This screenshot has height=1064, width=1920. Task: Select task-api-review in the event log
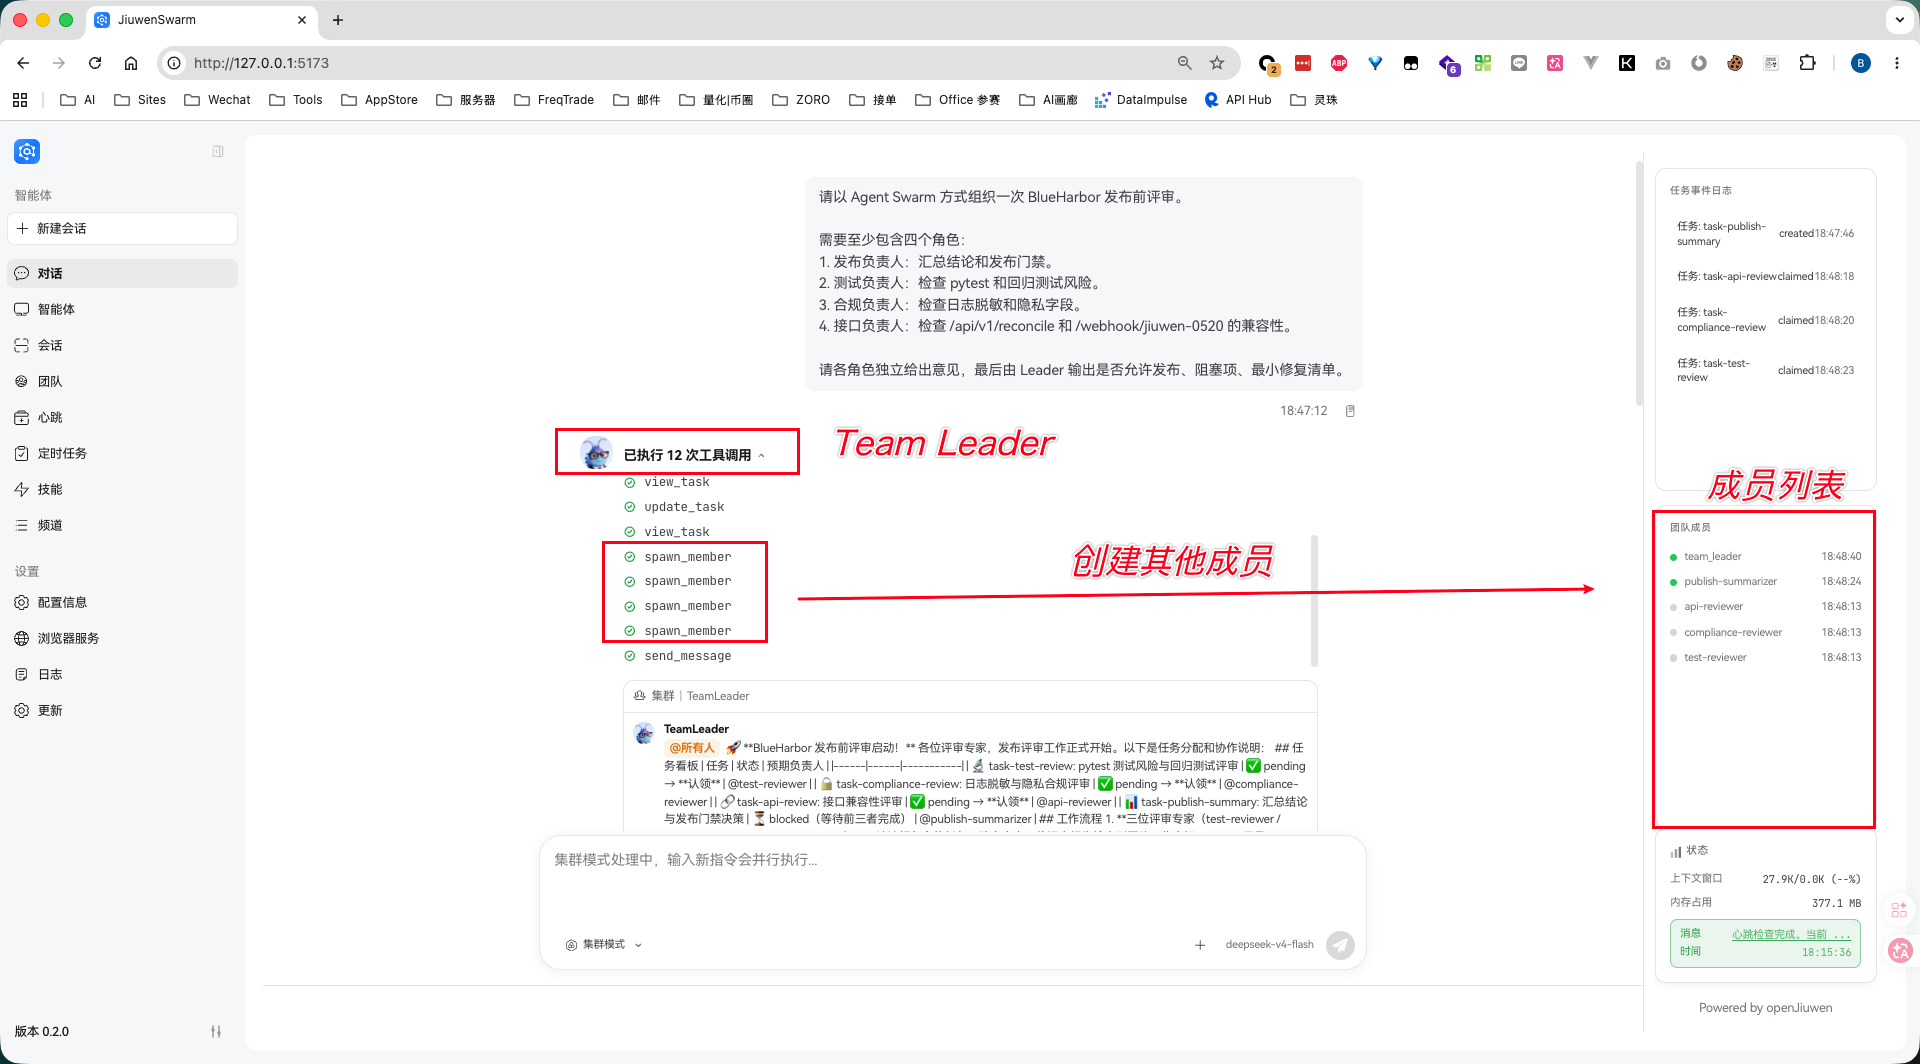(1765, 276)
